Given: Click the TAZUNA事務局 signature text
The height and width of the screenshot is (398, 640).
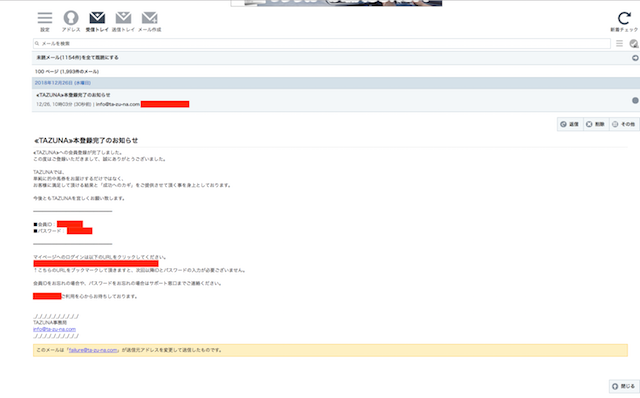Looking at the screenshot, I should [x=50, y=322].
